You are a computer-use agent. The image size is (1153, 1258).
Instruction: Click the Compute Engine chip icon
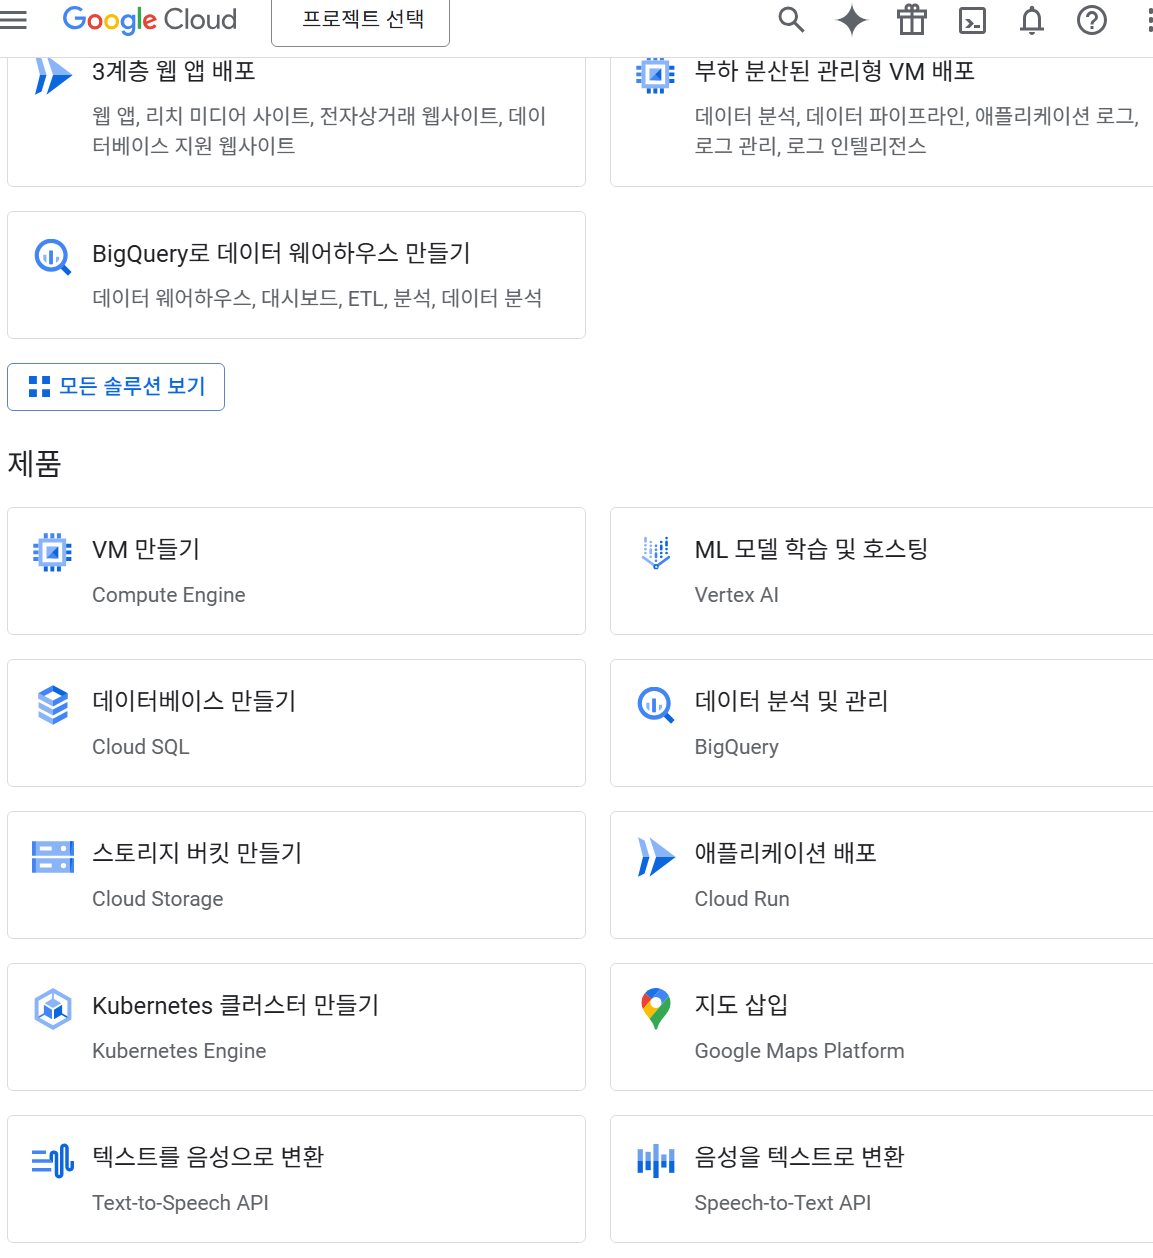pyautogui.click(x=53, y=552)
